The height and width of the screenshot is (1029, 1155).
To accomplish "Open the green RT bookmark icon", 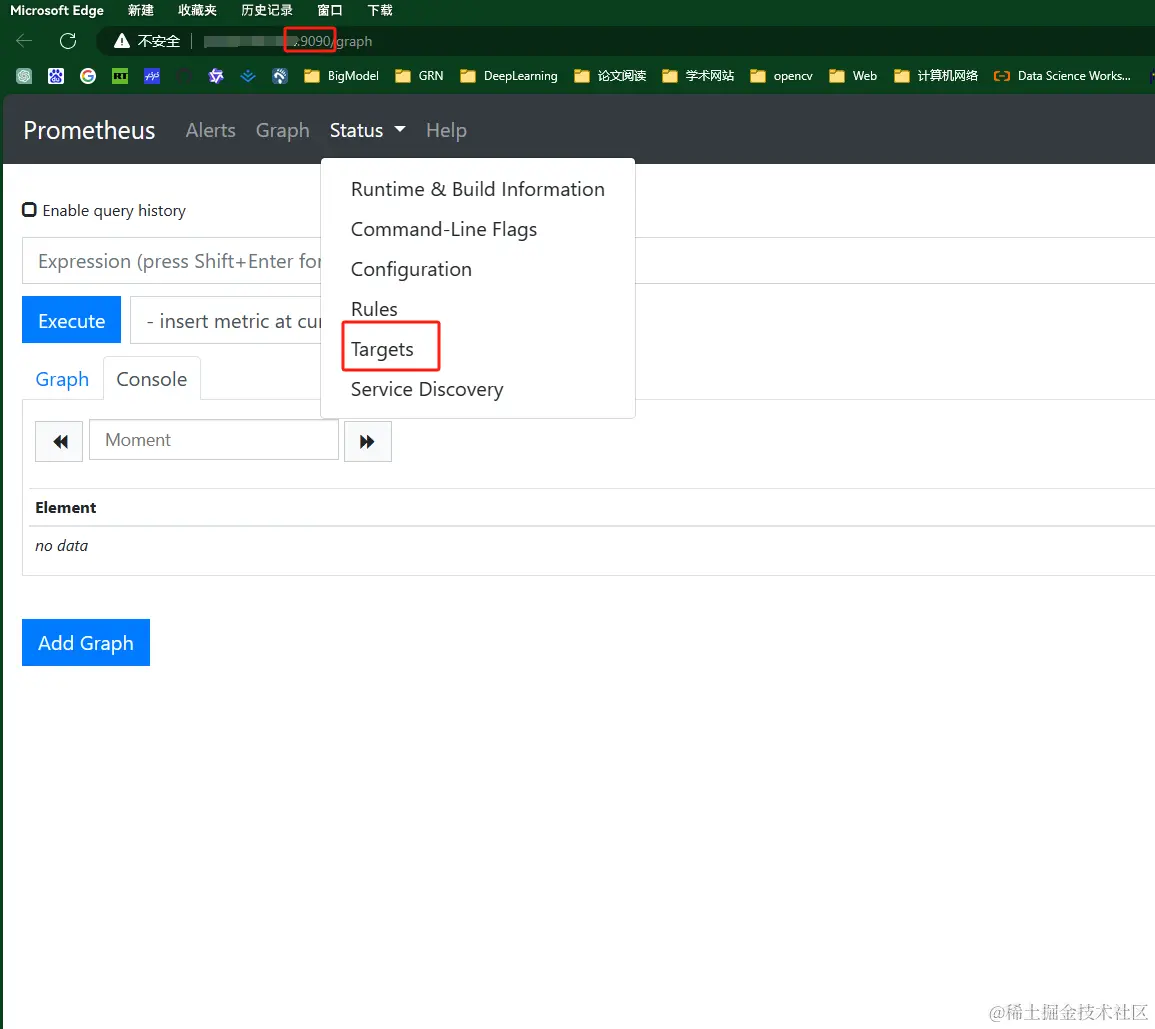I will pos(120,76).
